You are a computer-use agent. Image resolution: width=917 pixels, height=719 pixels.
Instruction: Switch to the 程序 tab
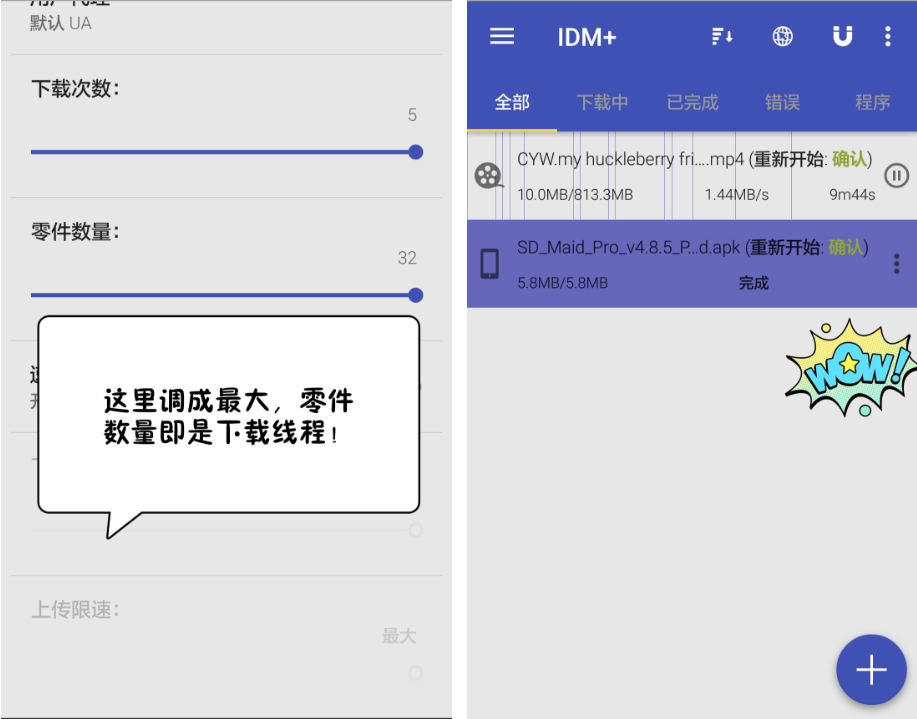click(x=873, y=102)
